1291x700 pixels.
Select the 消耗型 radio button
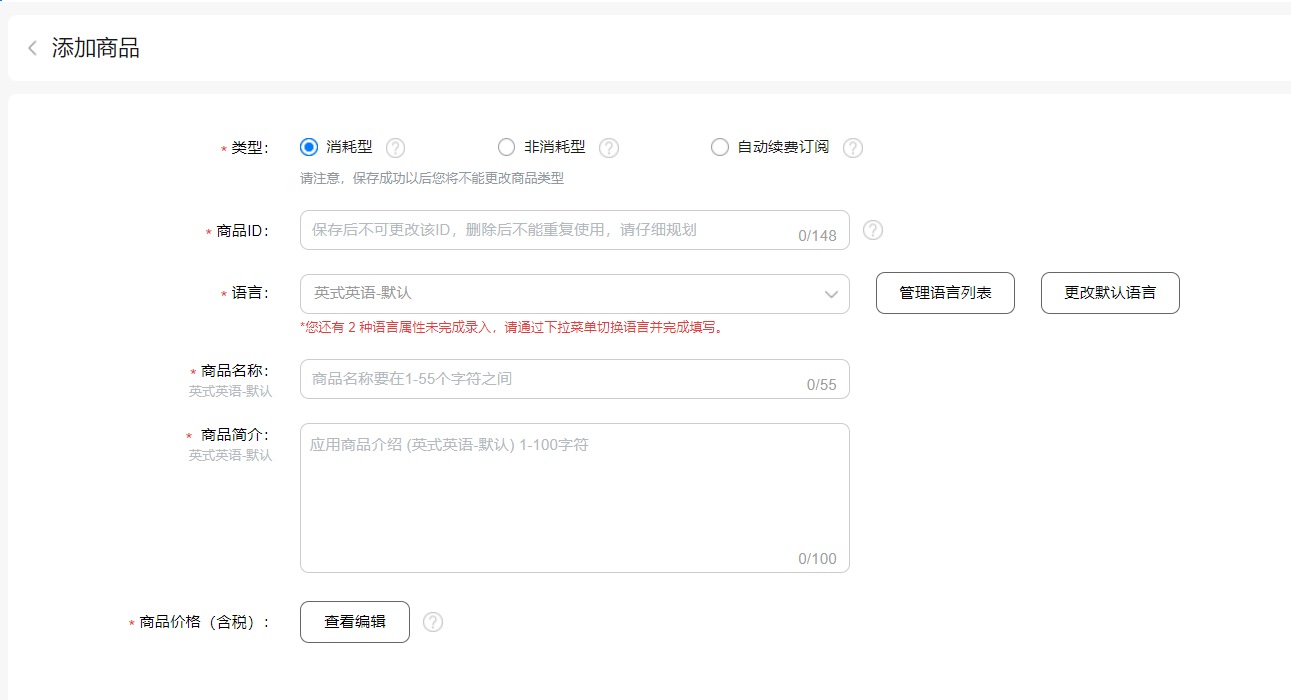pos(309,147)
